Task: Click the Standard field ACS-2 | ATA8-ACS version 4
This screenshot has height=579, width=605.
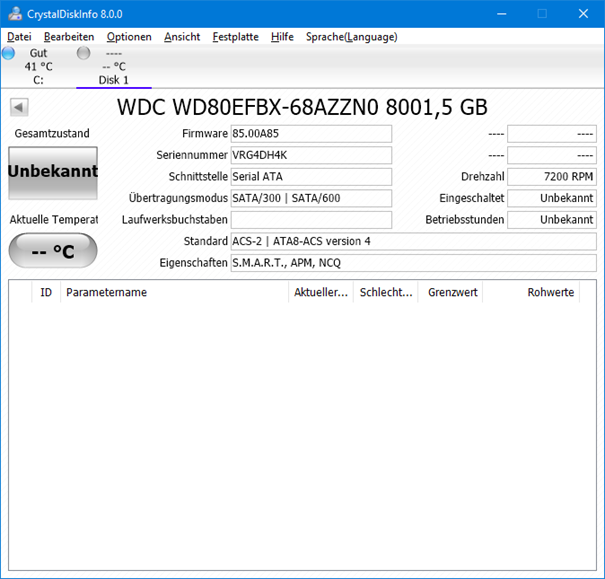Action: tap(414, 241)
